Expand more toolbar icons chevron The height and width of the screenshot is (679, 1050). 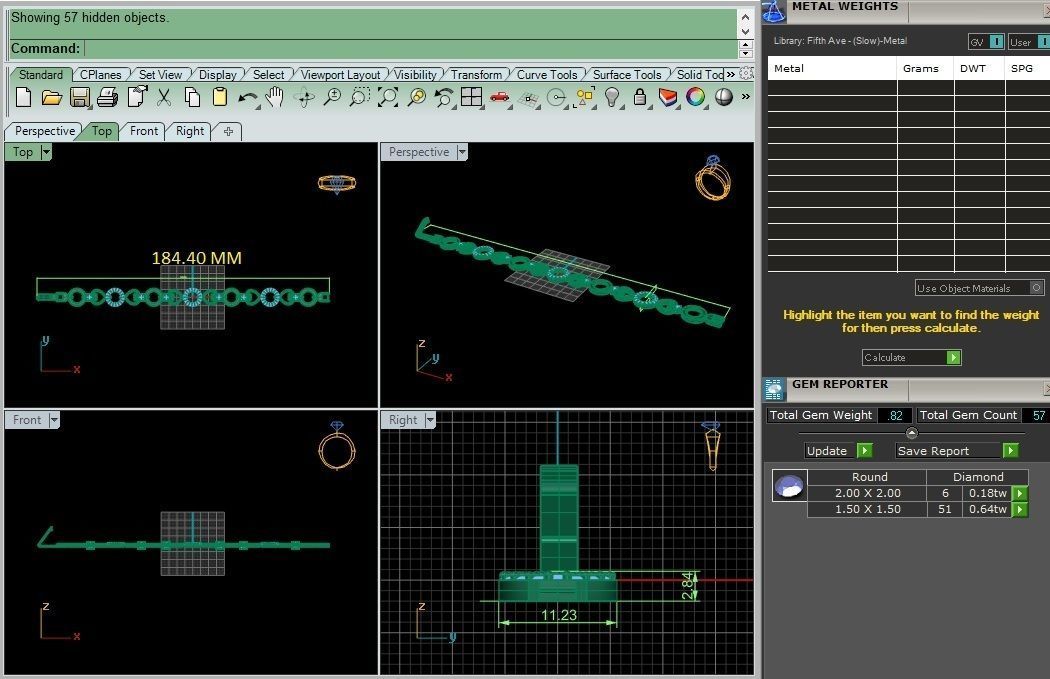point(745,97)
